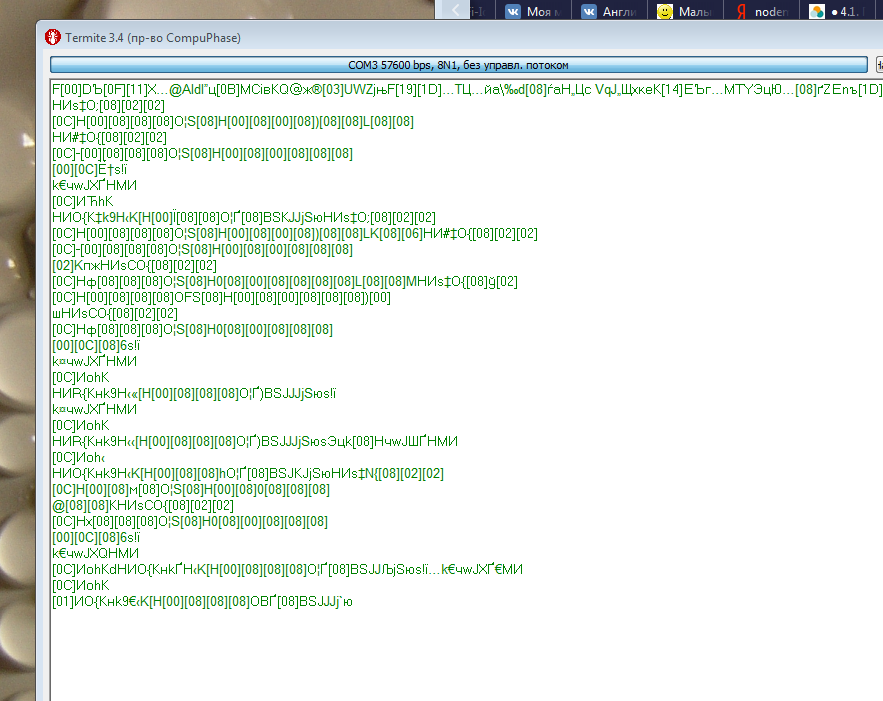Click the line "[0C]Иoh‹"
The height and width of the screenshot is (701, 883).
pos(78,457)
